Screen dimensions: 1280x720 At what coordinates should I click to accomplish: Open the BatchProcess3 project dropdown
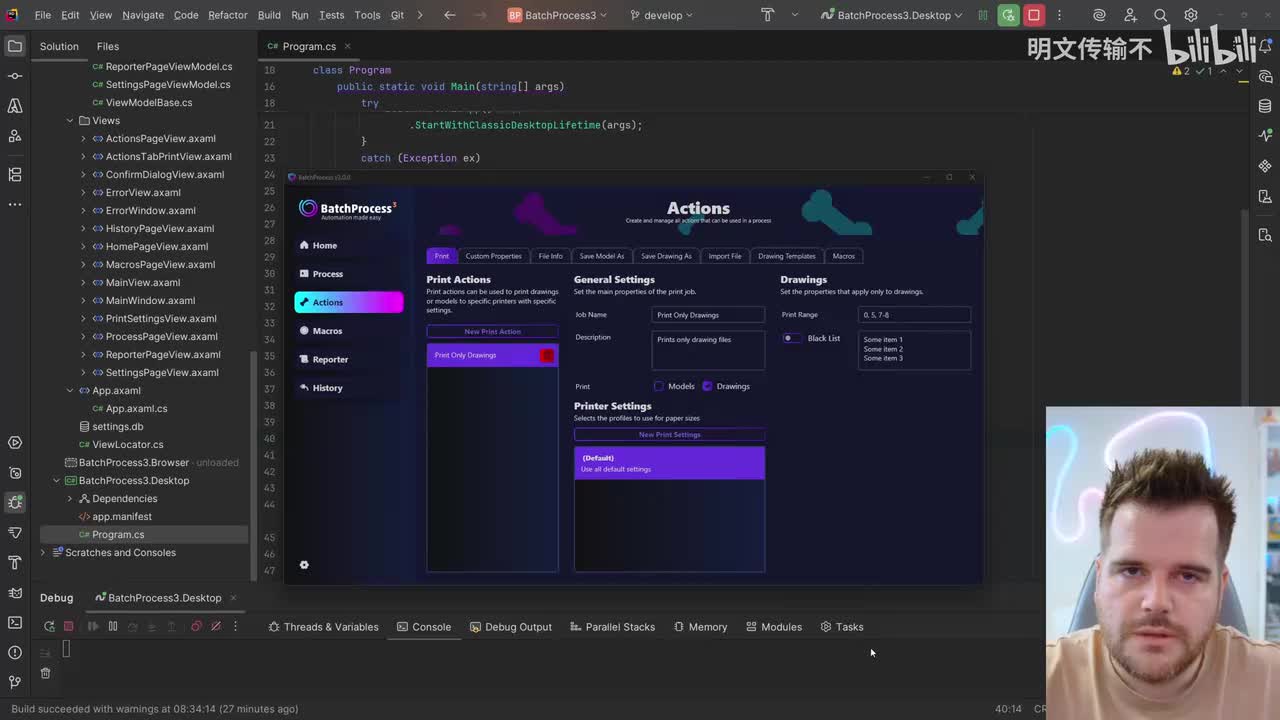558,15
